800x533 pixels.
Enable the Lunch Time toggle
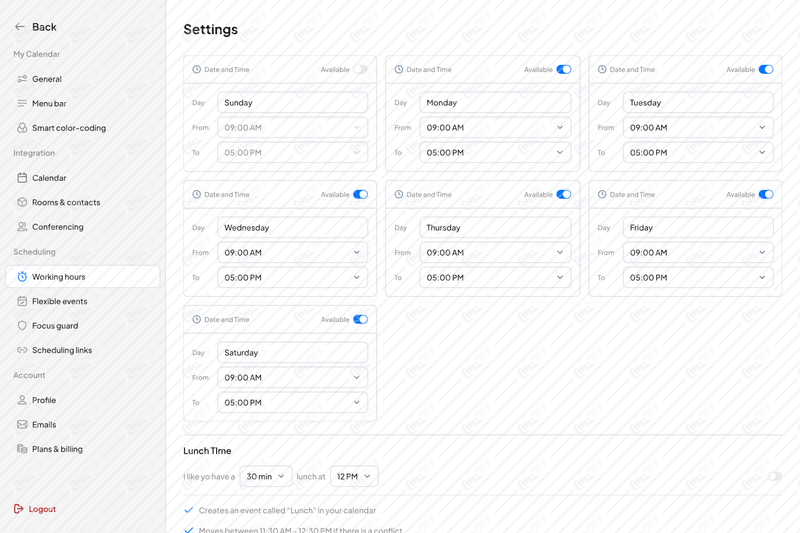[x=774, y=476]
